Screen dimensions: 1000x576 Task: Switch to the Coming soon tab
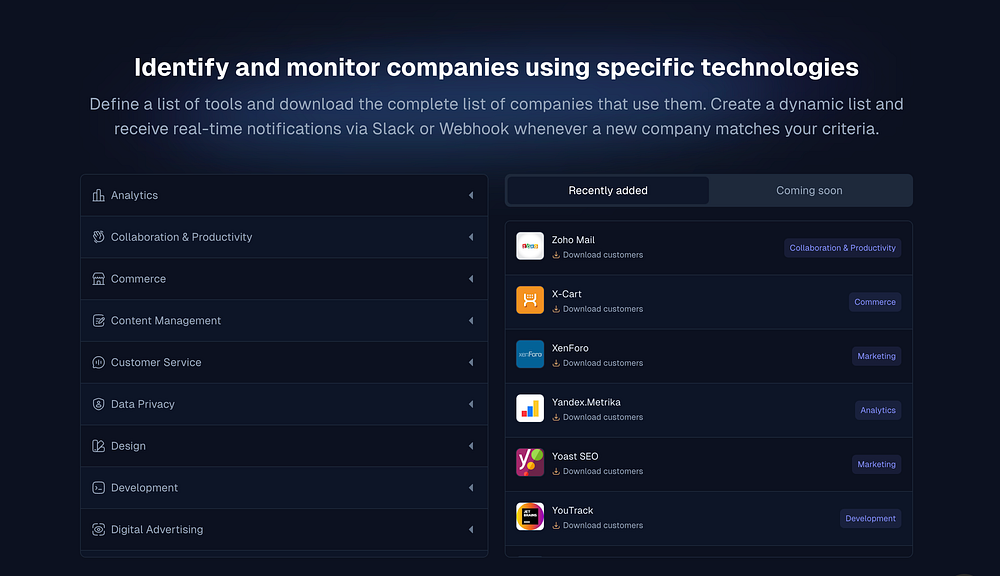809,191
